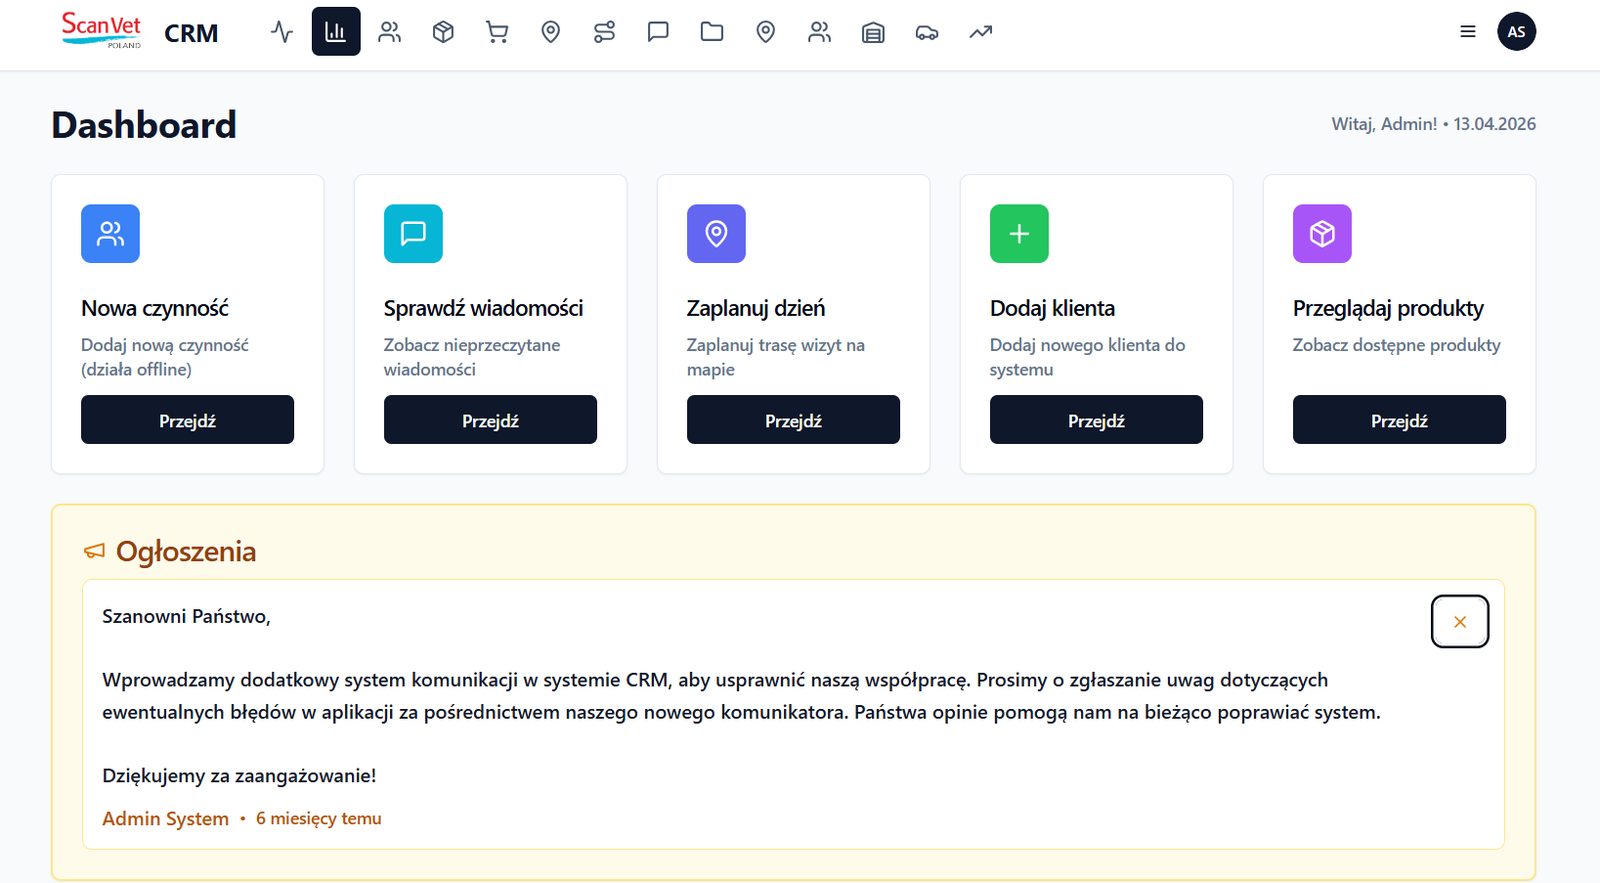Click the 'Witaj, Admin! • 13.04.2026' greeting text
The height and width of the screenshot is (883, 1600).
1433,124
